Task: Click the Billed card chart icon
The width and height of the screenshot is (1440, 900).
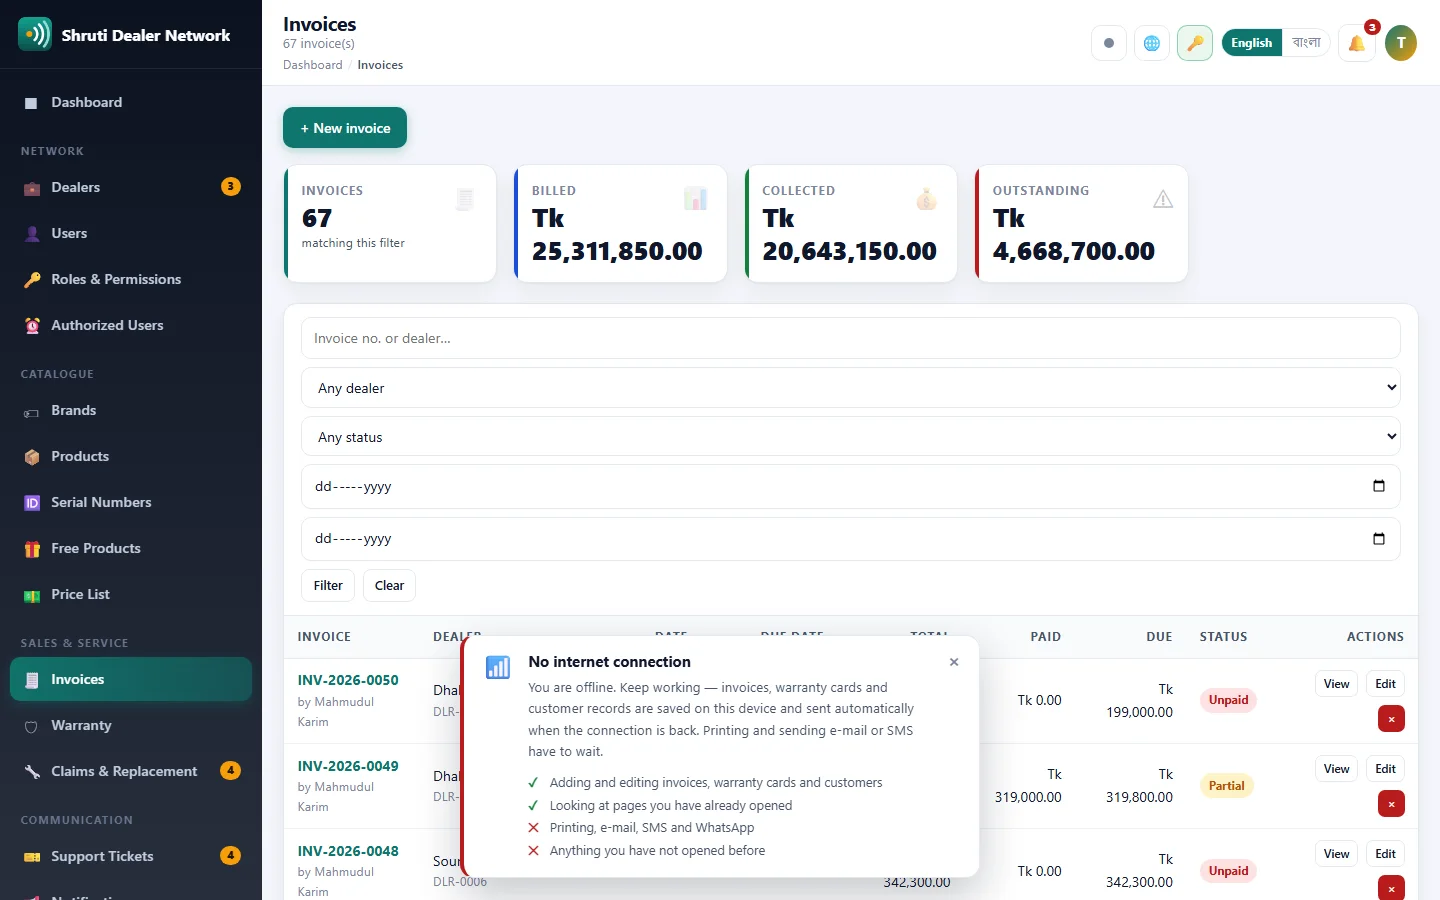Action: tap(695, 199)
